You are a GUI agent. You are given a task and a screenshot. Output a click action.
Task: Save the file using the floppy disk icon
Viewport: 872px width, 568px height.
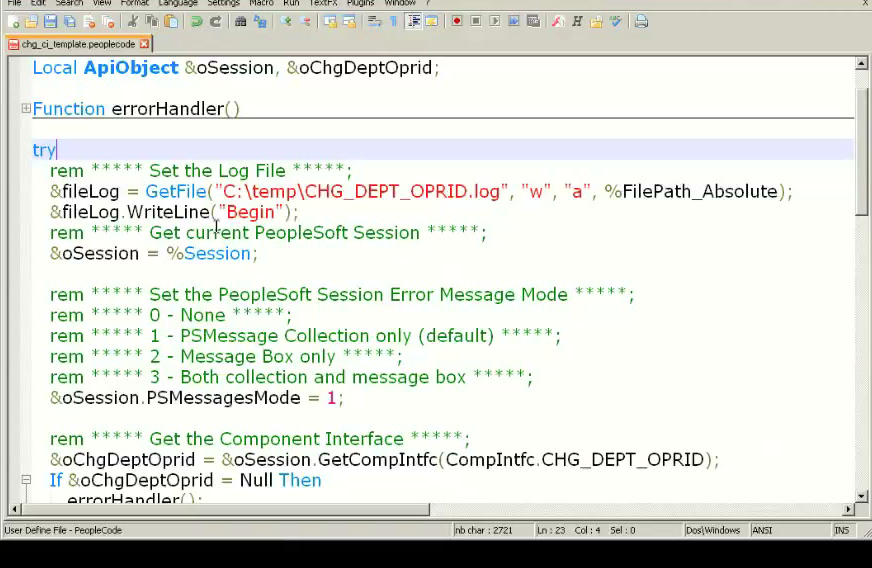(50, 22)
